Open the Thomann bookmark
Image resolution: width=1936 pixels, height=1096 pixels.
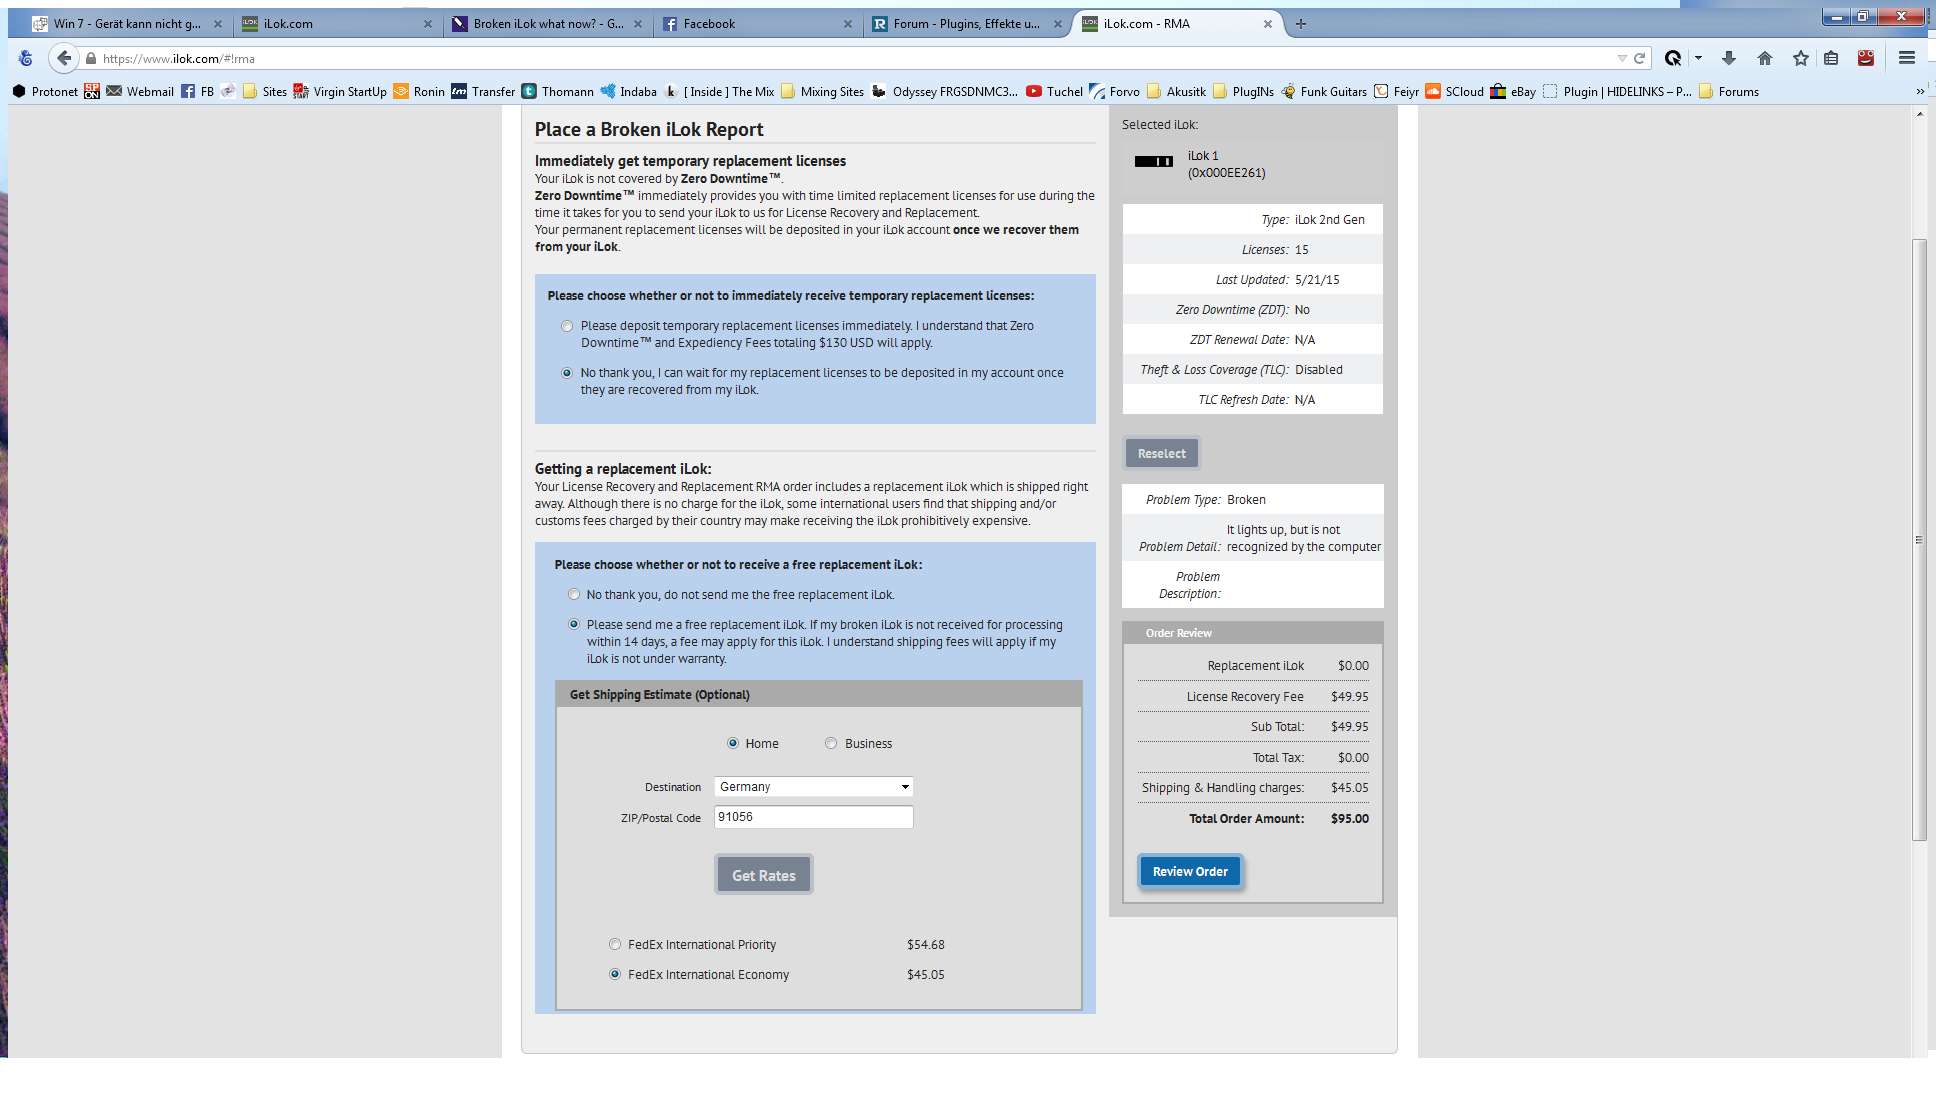pyautogui.click(x=558, y=91)
